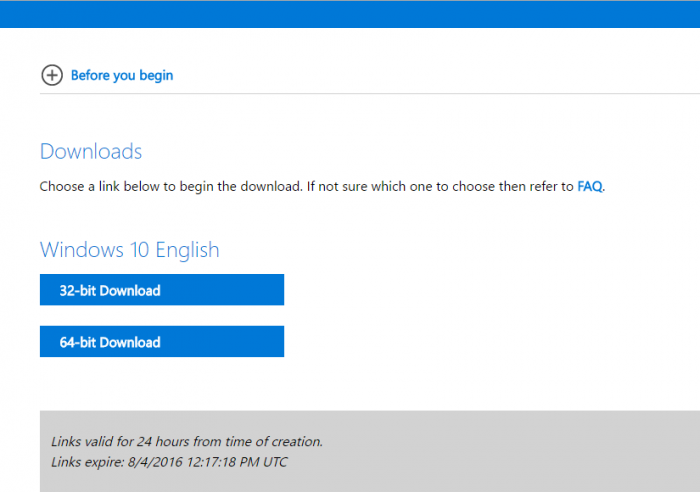Click the 'Choose a link below' instruction text
This screenshot has width=700, height=492.
(322, 186)
